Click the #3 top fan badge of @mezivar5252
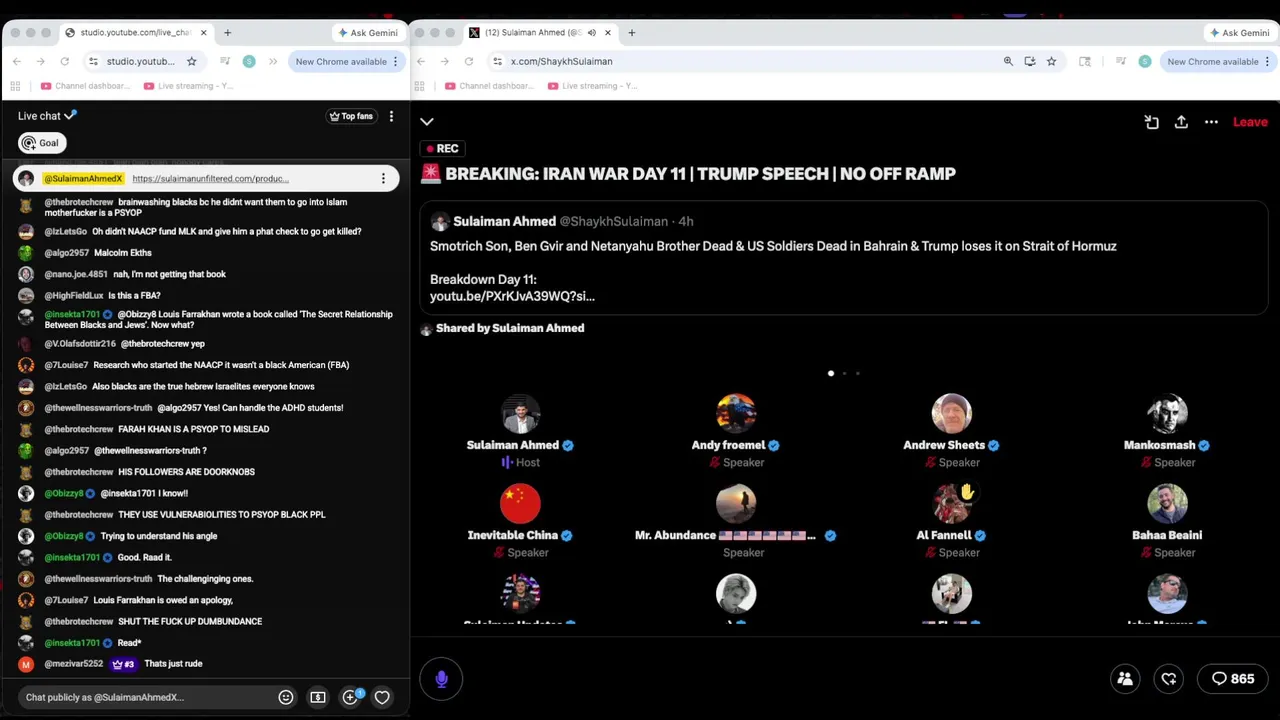Image resolution: width=1280 pixels, height=720 pixels. click(x=123, y=664)
